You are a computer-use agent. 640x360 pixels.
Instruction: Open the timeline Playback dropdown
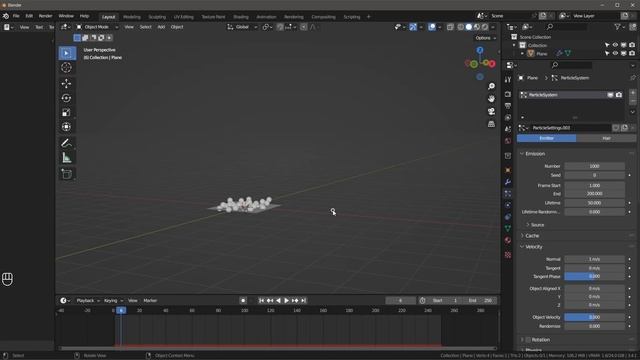(88, 300)
